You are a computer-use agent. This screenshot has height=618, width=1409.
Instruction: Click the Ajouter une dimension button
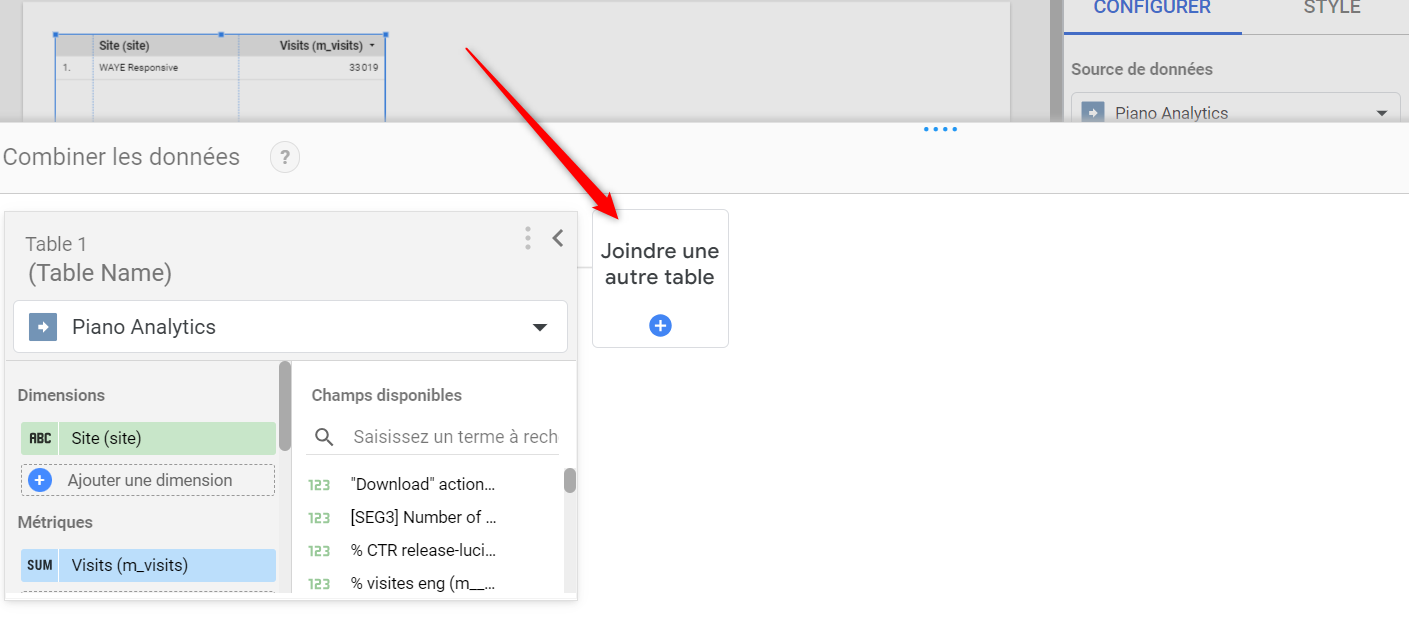pyautogui.click(x=148, y=480)
